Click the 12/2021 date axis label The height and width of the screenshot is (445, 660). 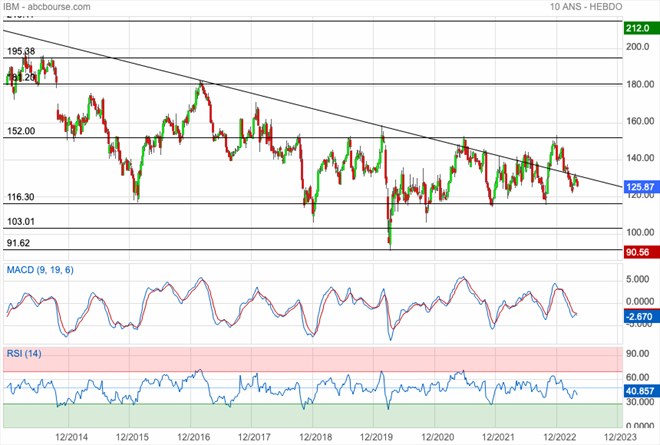coord(498,437)
